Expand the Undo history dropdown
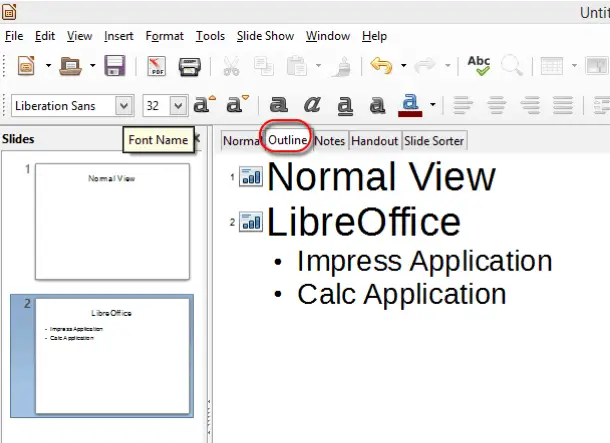 (404, 65)
